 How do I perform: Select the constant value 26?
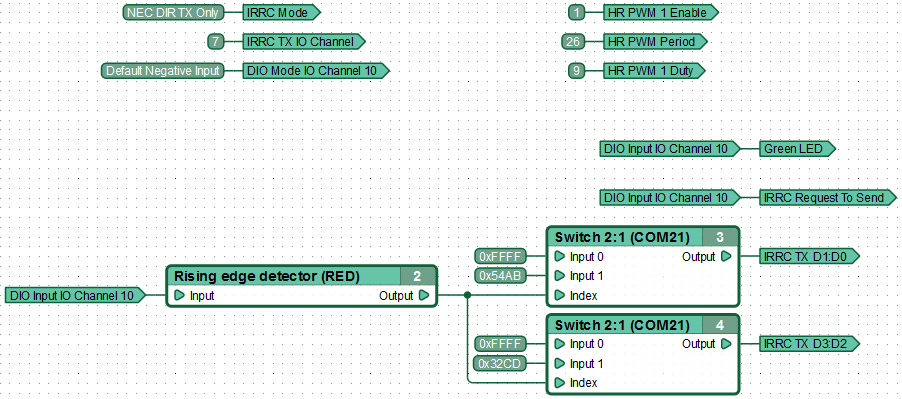point(573,41)
